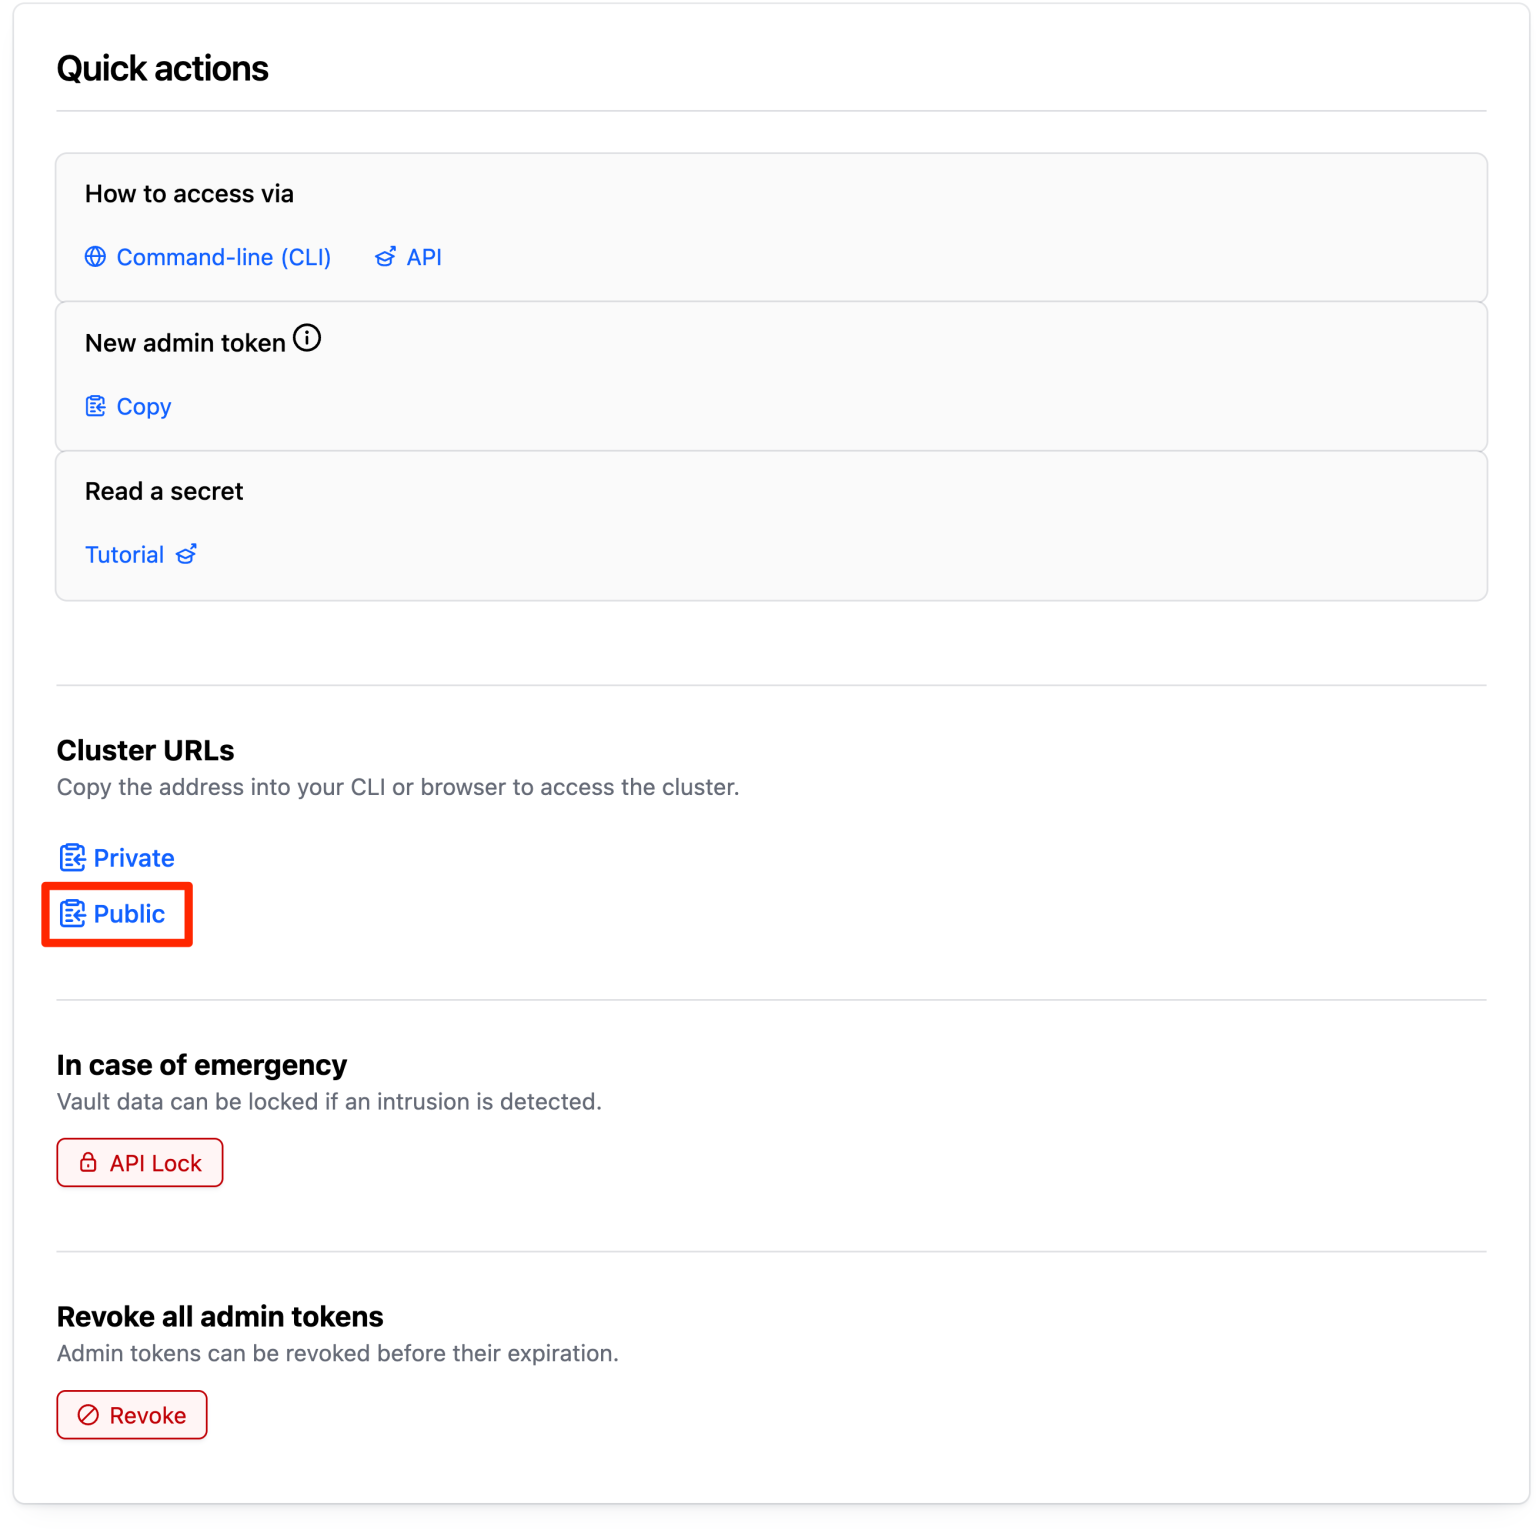Click the Read a secret card
Image resolution: width=1536 pixels, height=1530 pixels.
point(770,525)
